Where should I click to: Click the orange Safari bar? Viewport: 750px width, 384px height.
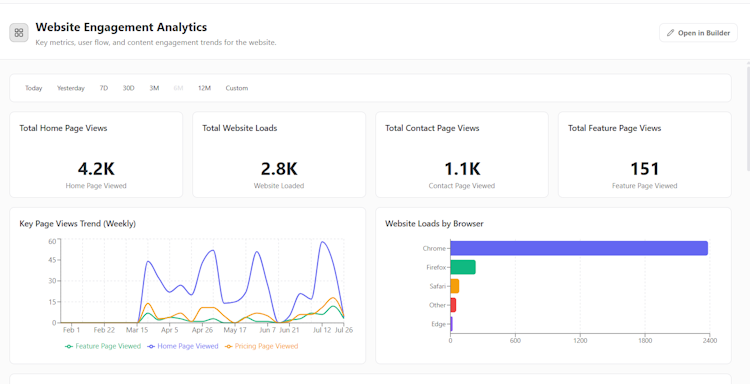coord(455,286)
